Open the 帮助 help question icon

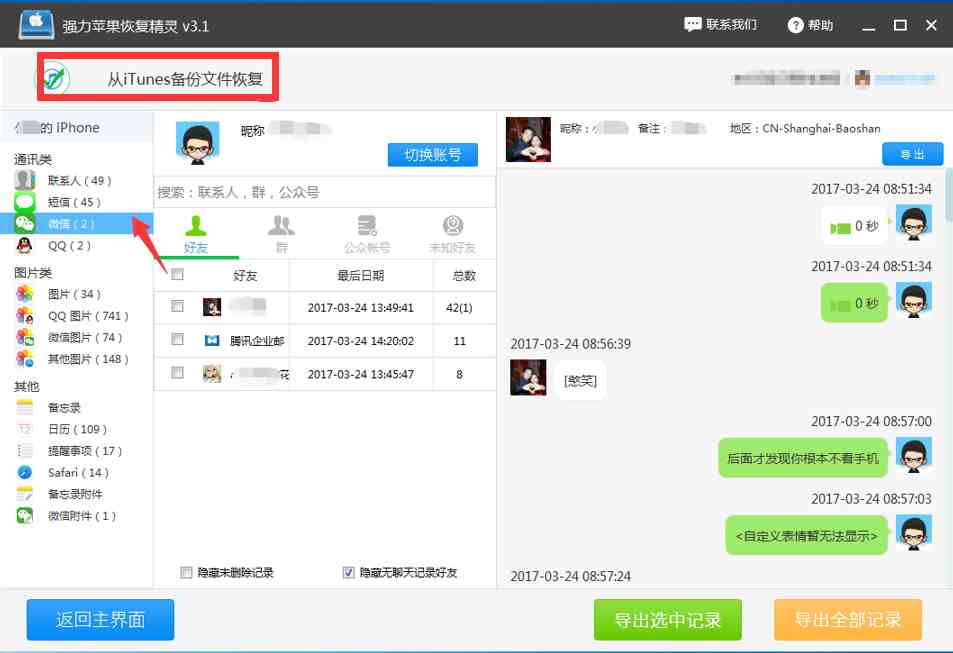[795, 26]
